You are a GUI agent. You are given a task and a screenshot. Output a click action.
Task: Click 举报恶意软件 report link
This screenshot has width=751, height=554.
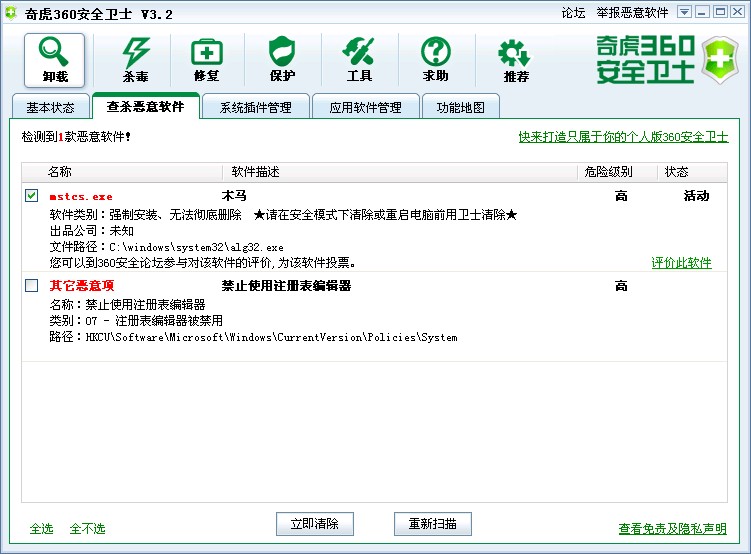(x=632, y=13)
